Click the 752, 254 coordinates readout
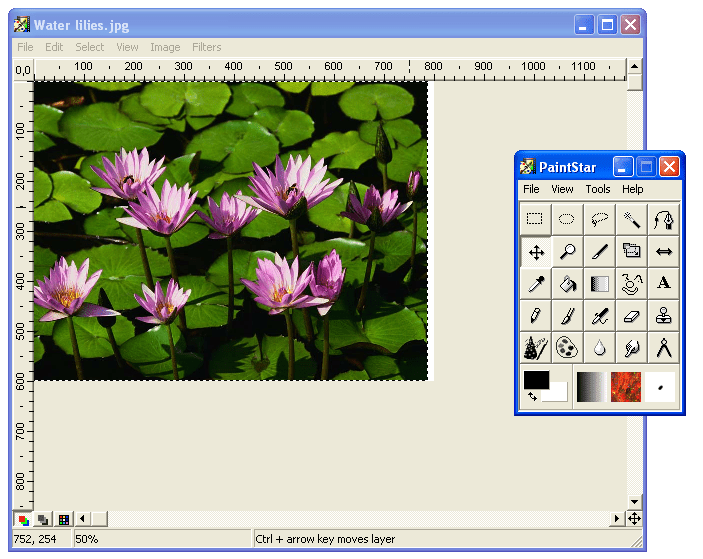The image size is (703, 559). point(42,539)
